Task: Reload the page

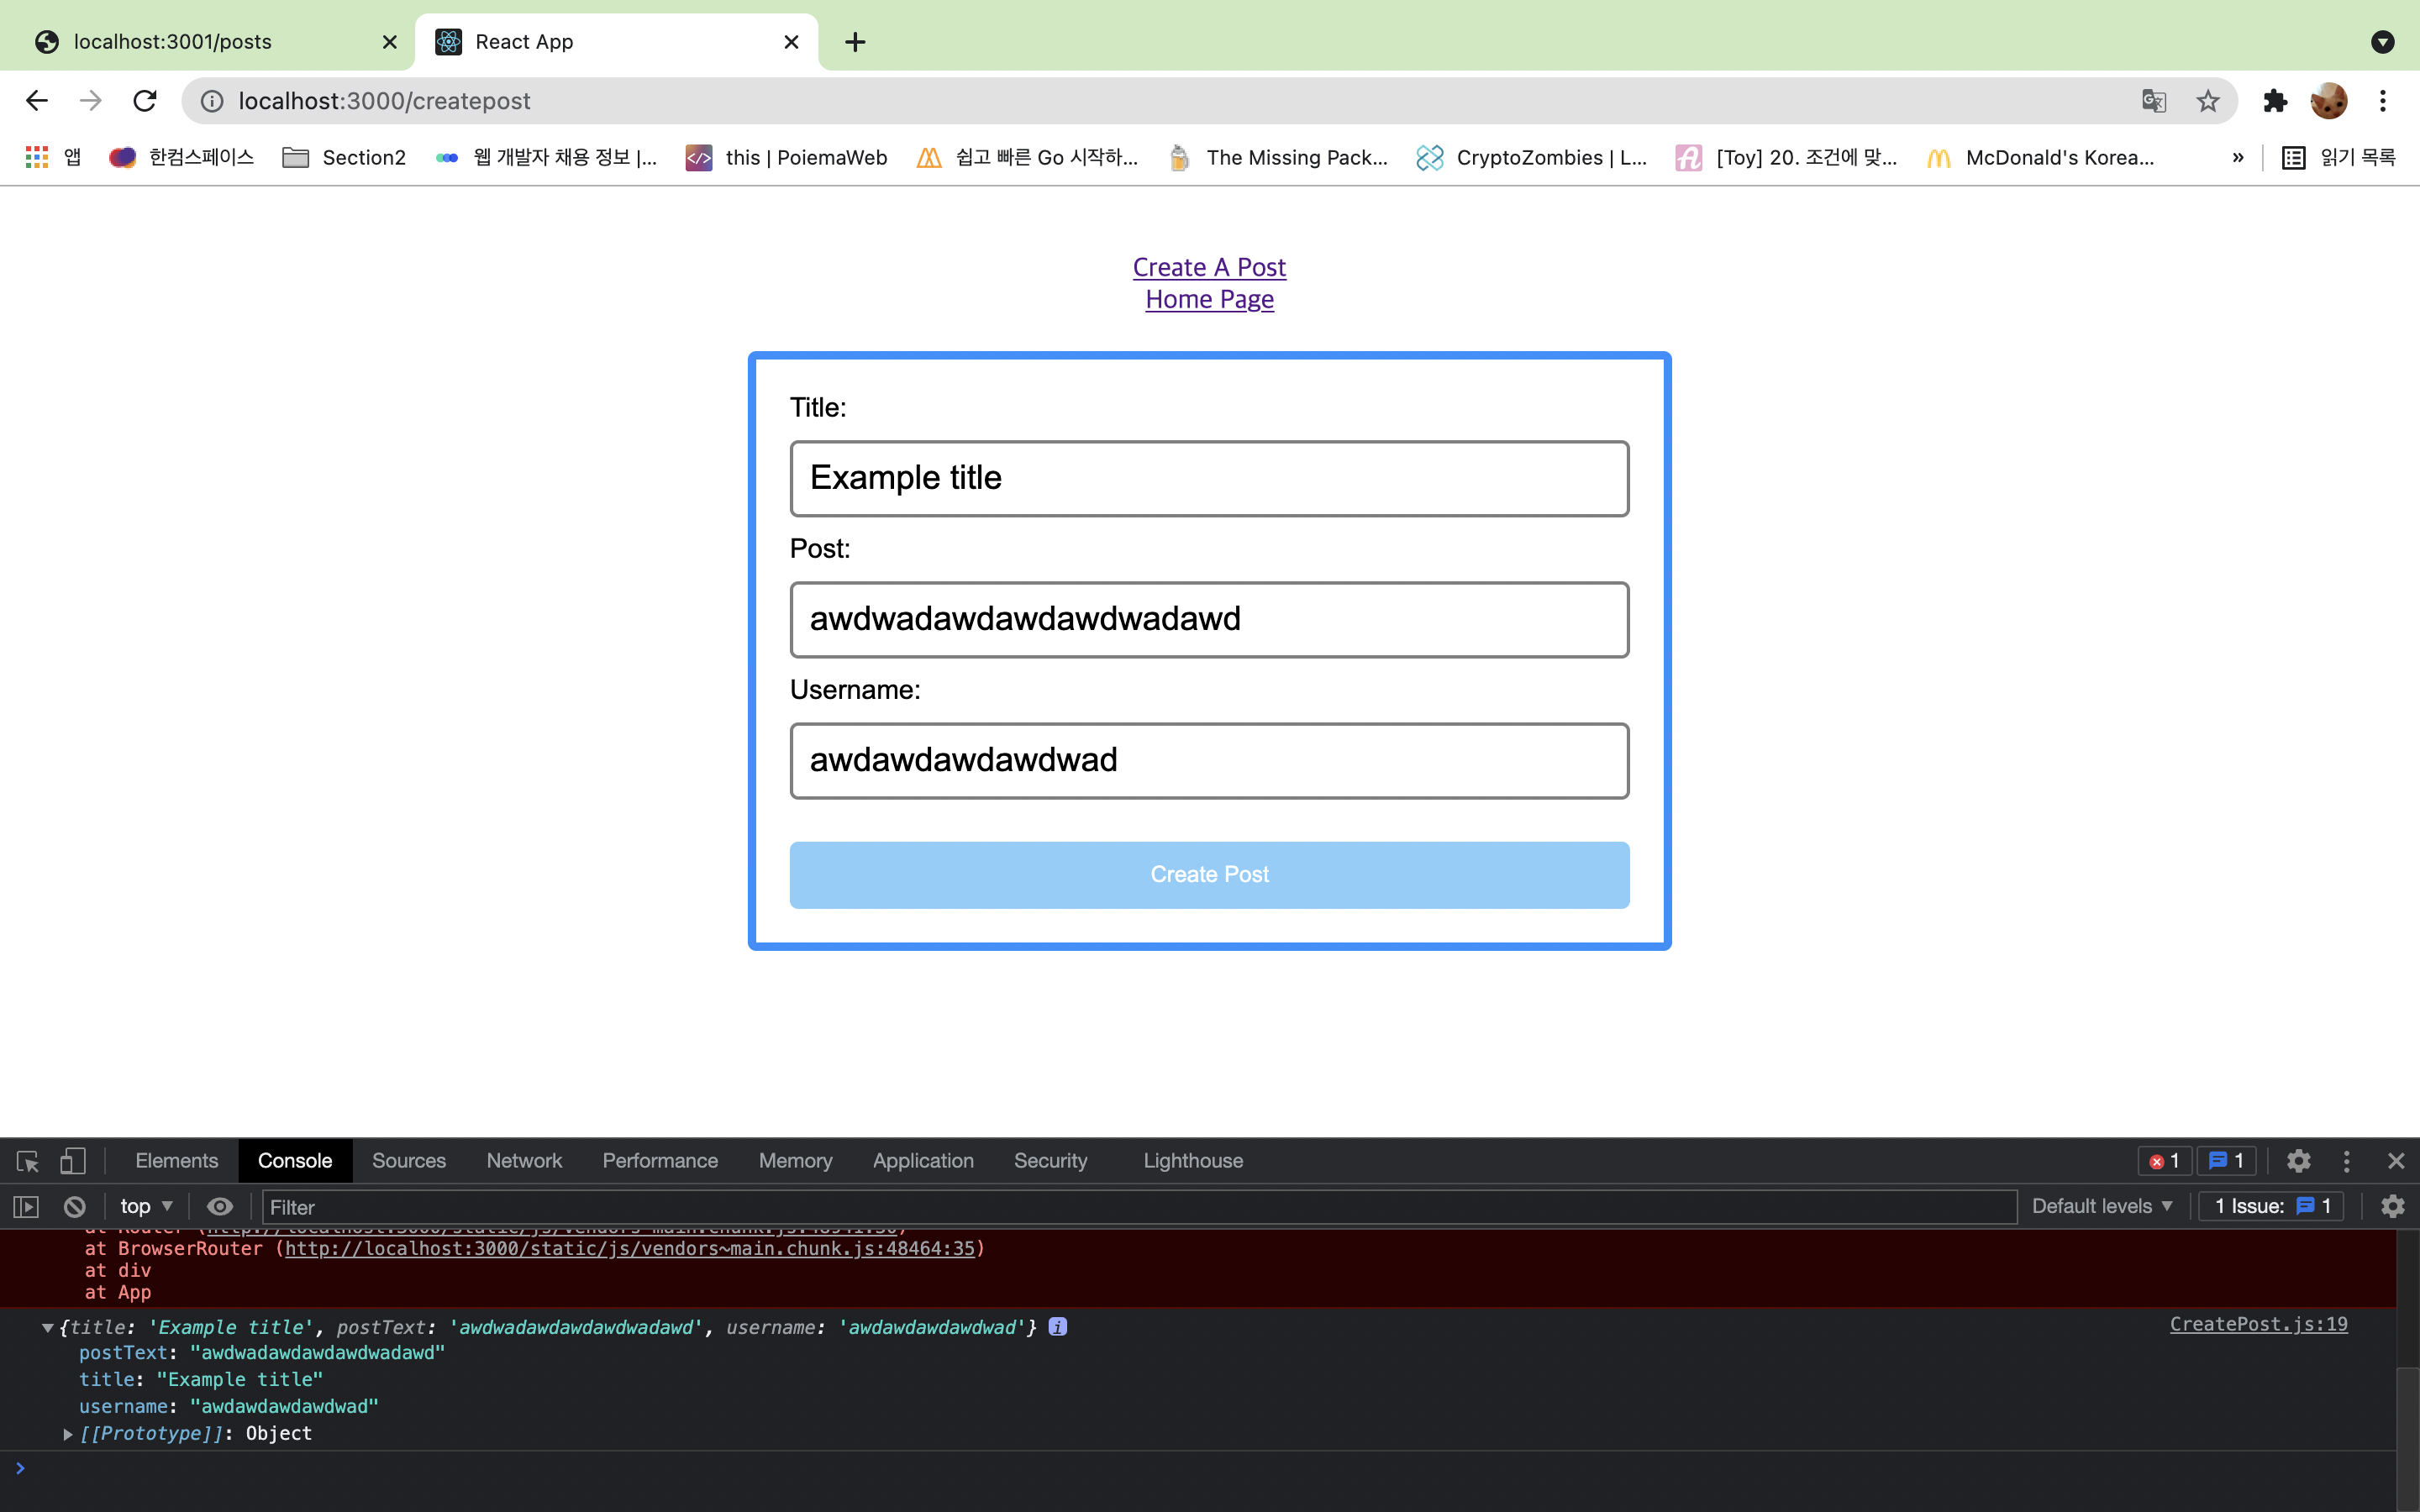Action: 145,101
